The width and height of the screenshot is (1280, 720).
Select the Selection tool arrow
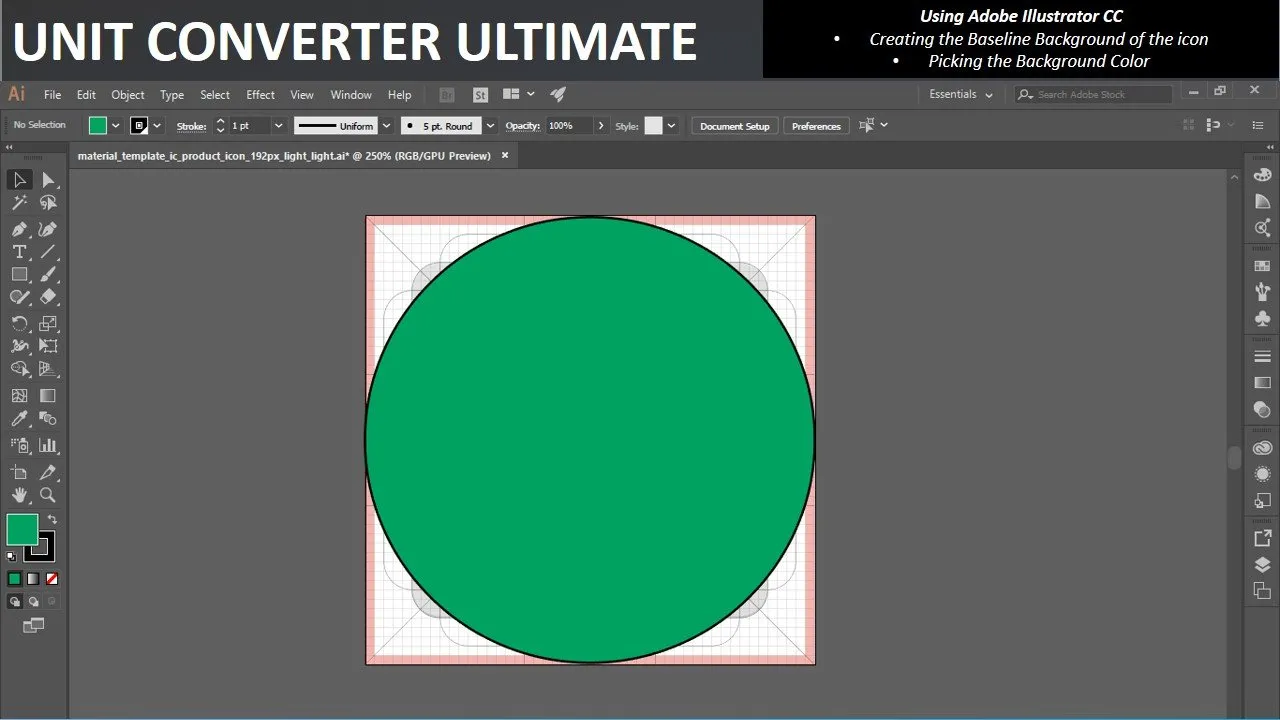[x=19, y=180]
